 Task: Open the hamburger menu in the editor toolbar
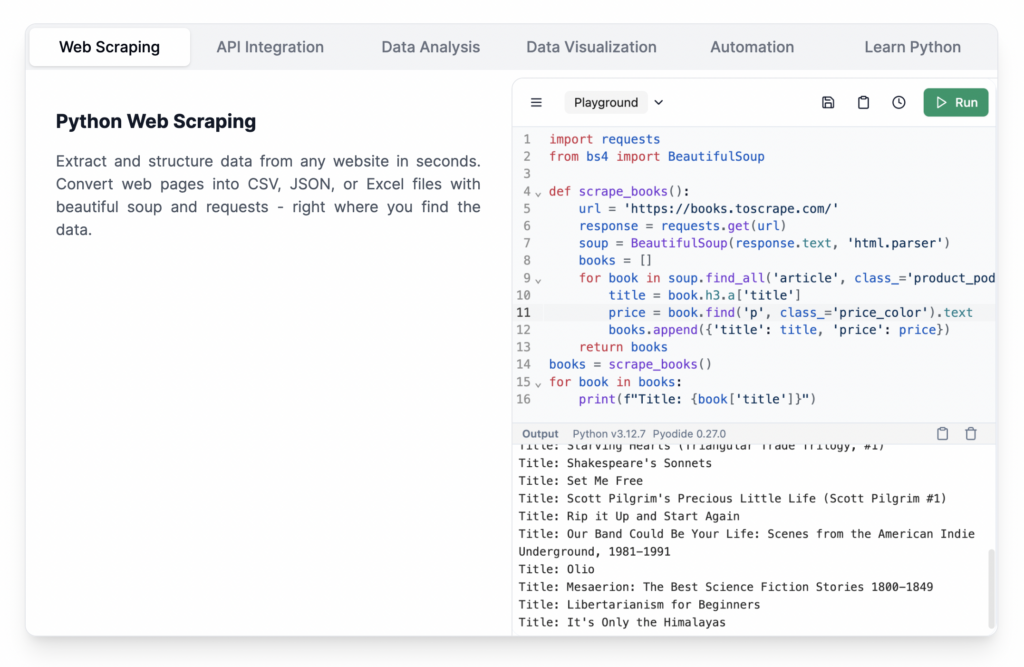[x=536, y=102]
